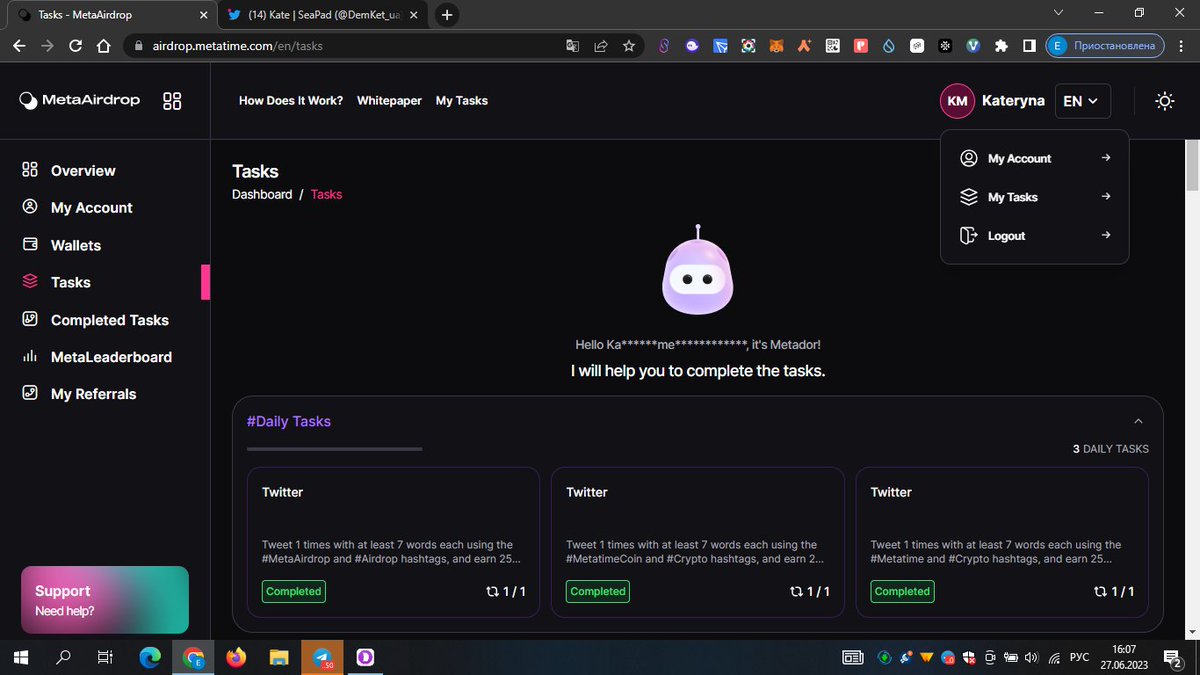
Task: Open Wallets in the sidebar
Action: click(x=76, y=245)
